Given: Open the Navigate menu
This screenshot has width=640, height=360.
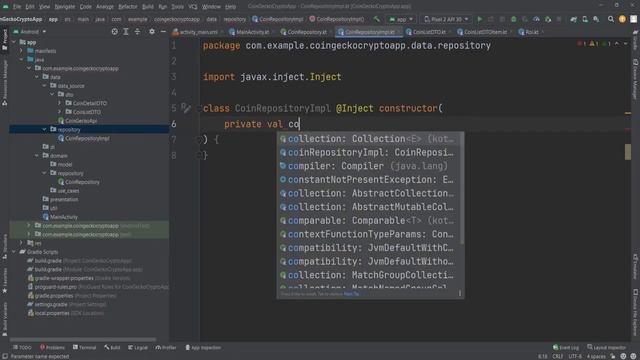Looking at the screenshot, I should [x=64, y=7].
